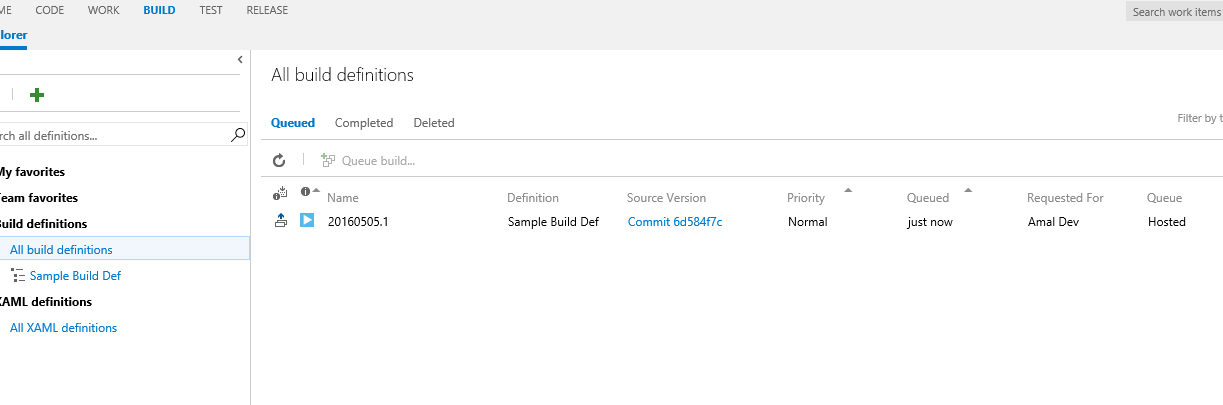Open Commit 6d584f7c link
The image size is (1223, 405).
point(675,222)
